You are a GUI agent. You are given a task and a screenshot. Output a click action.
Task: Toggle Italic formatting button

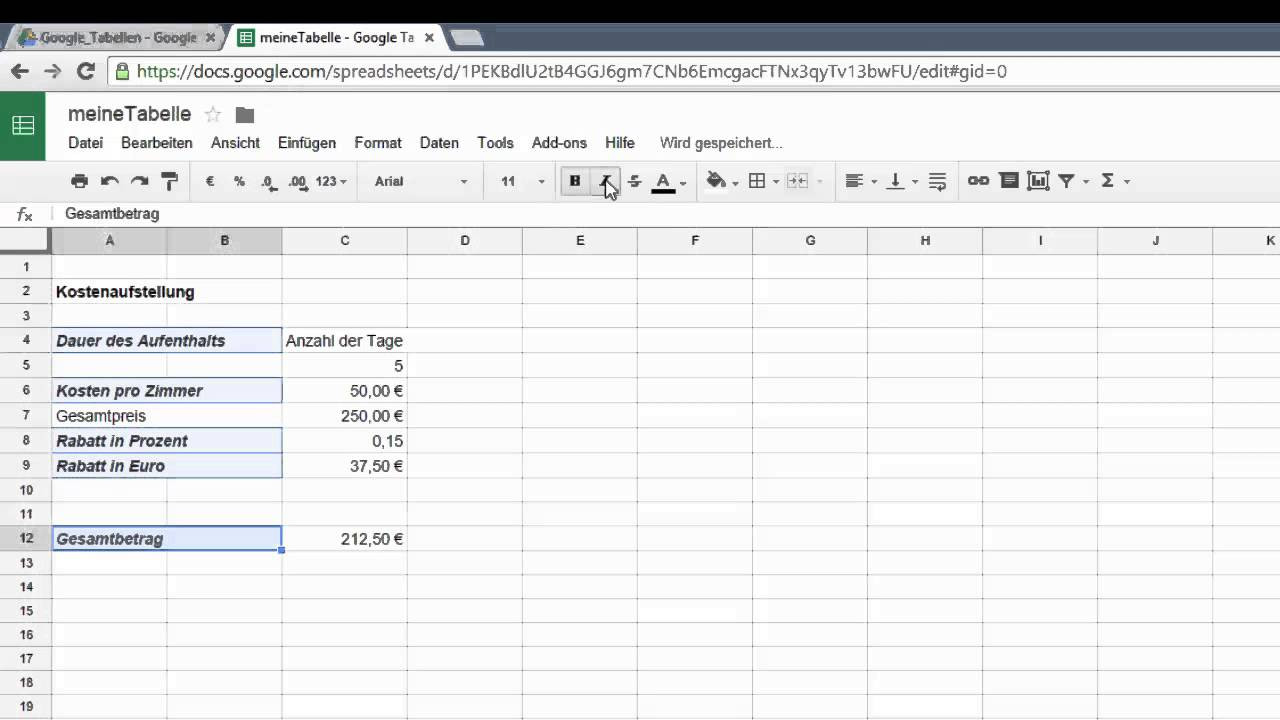tap(605, 181)
